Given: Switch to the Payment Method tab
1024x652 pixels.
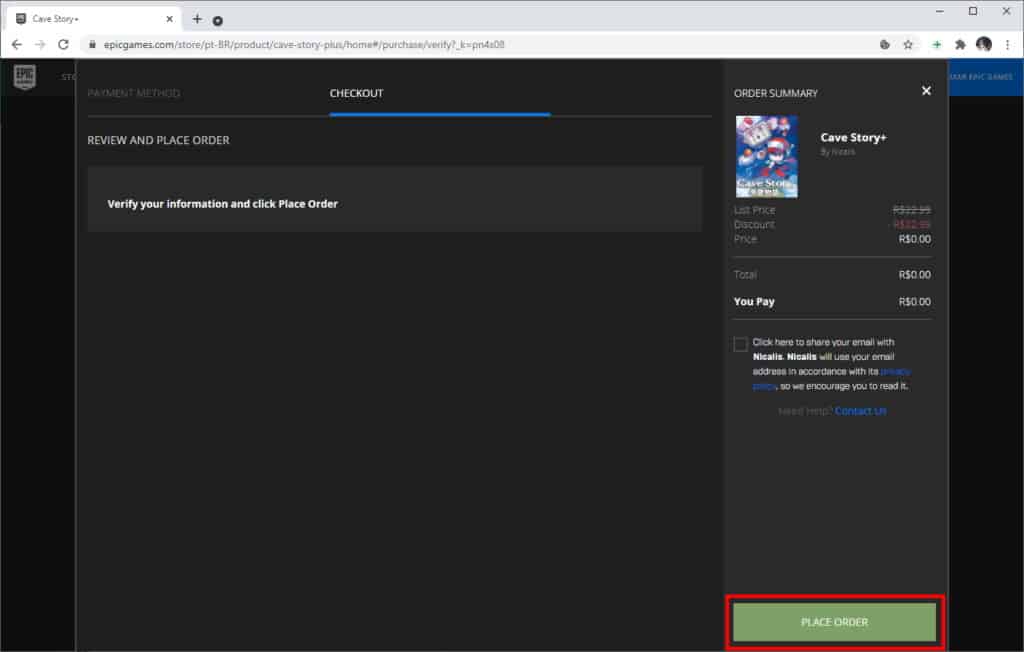Looking at the screenshot, I should pos(134,93).
